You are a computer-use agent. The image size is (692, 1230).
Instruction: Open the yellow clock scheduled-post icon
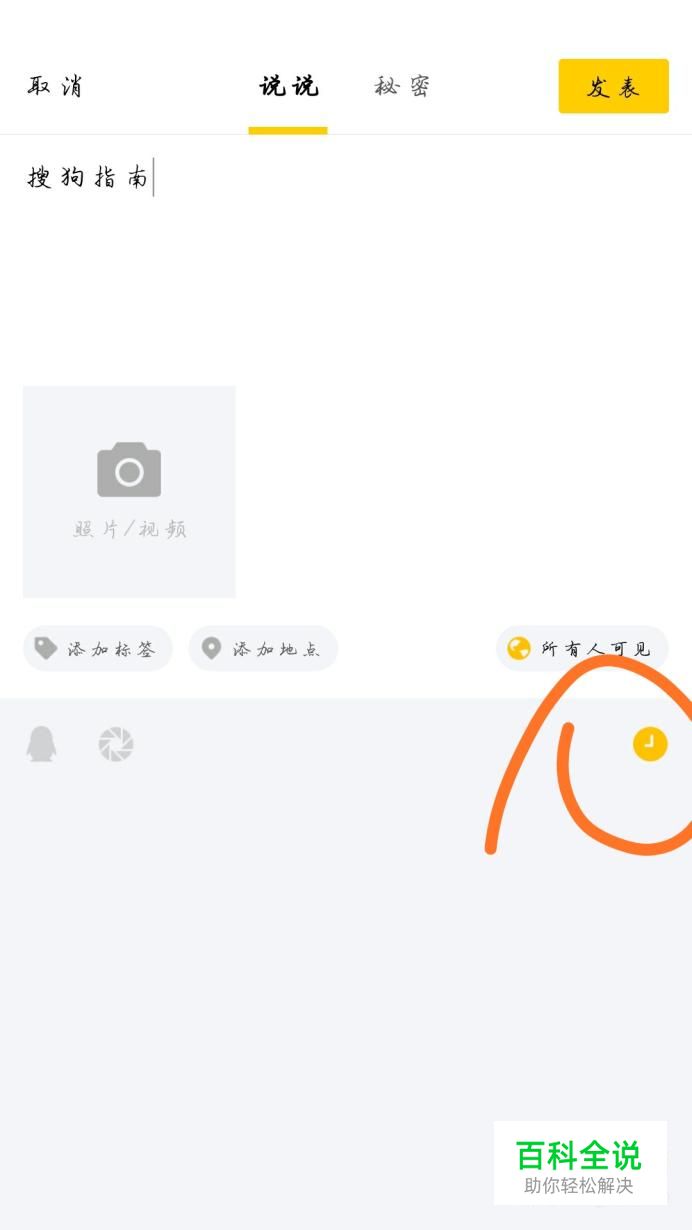650,744
